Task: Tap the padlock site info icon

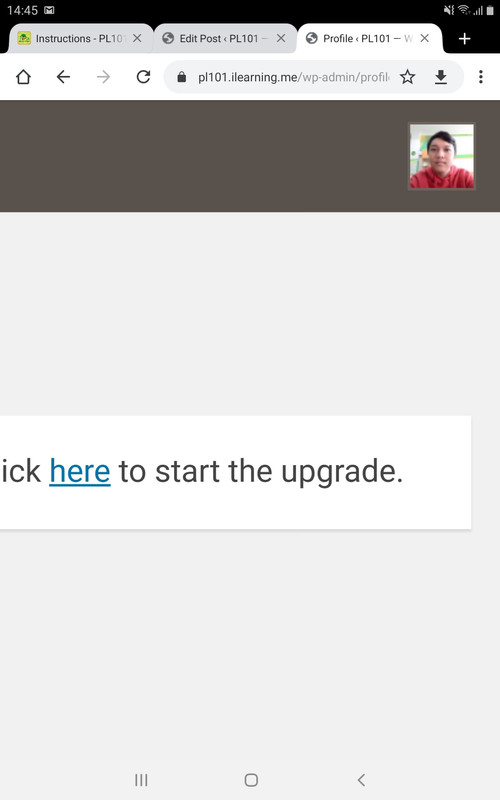Action: coord(182,77)
